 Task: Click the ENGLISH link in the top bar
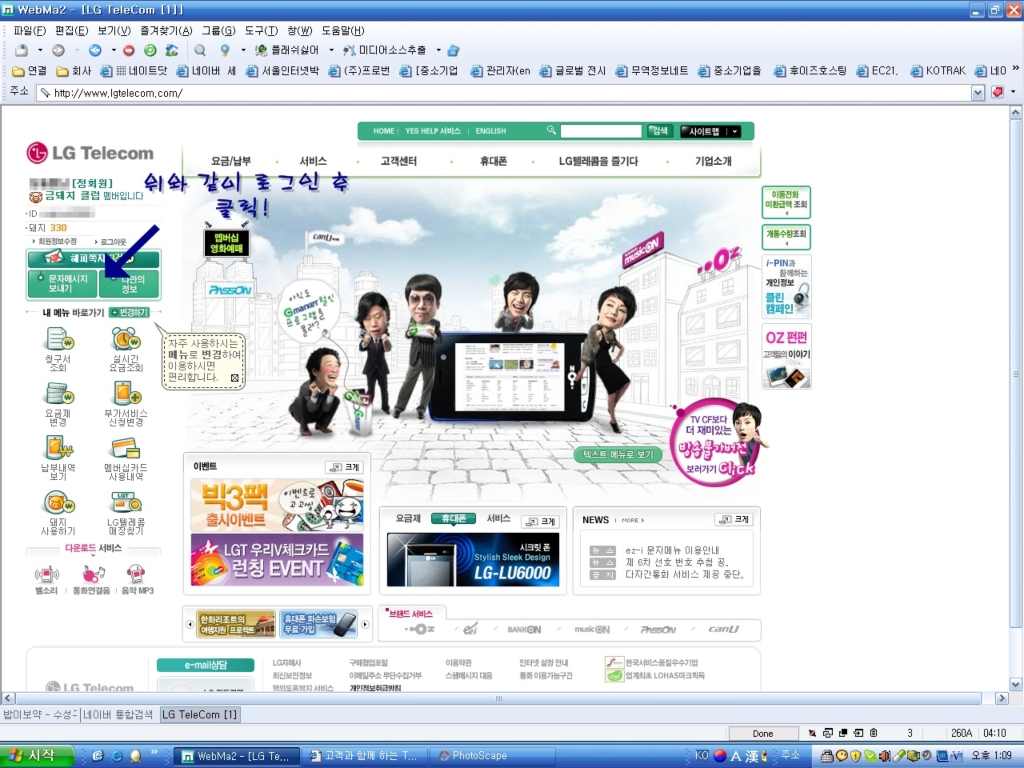click(490, 131)
